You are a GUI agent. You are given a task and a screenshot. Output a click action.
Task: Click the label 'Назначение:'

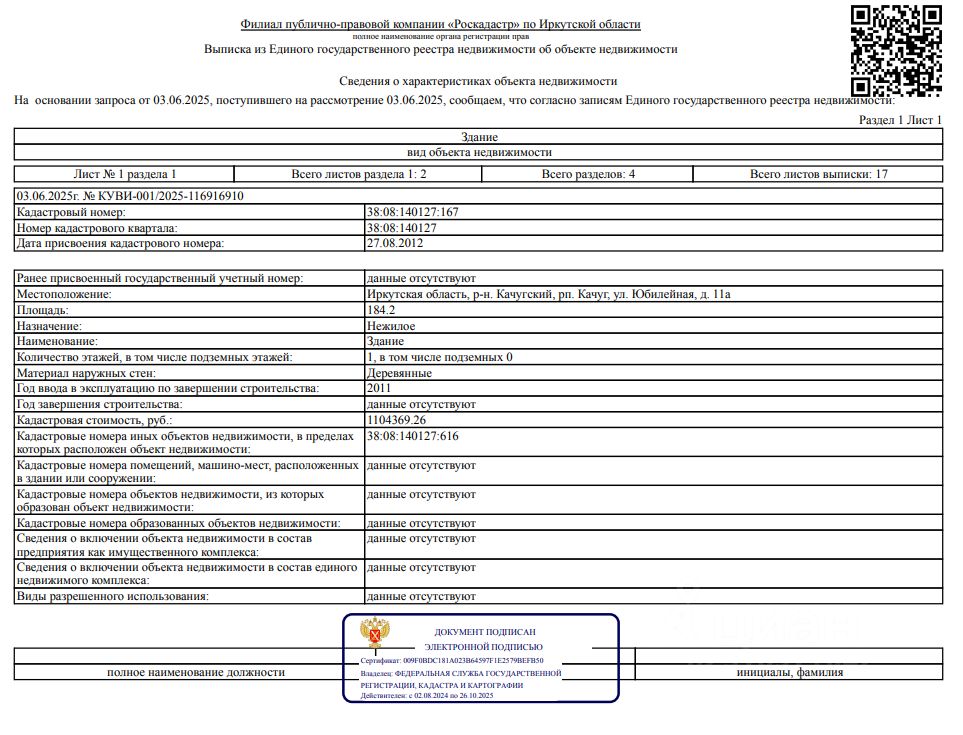[x=49, y=326]
